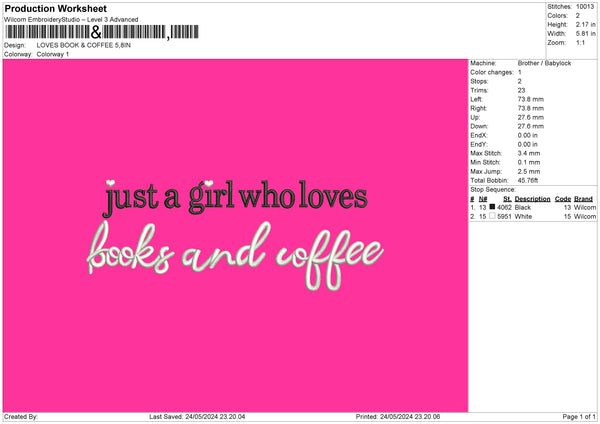
Task: Click the 'Up:' measurement value
Action: tap(531, 117)
